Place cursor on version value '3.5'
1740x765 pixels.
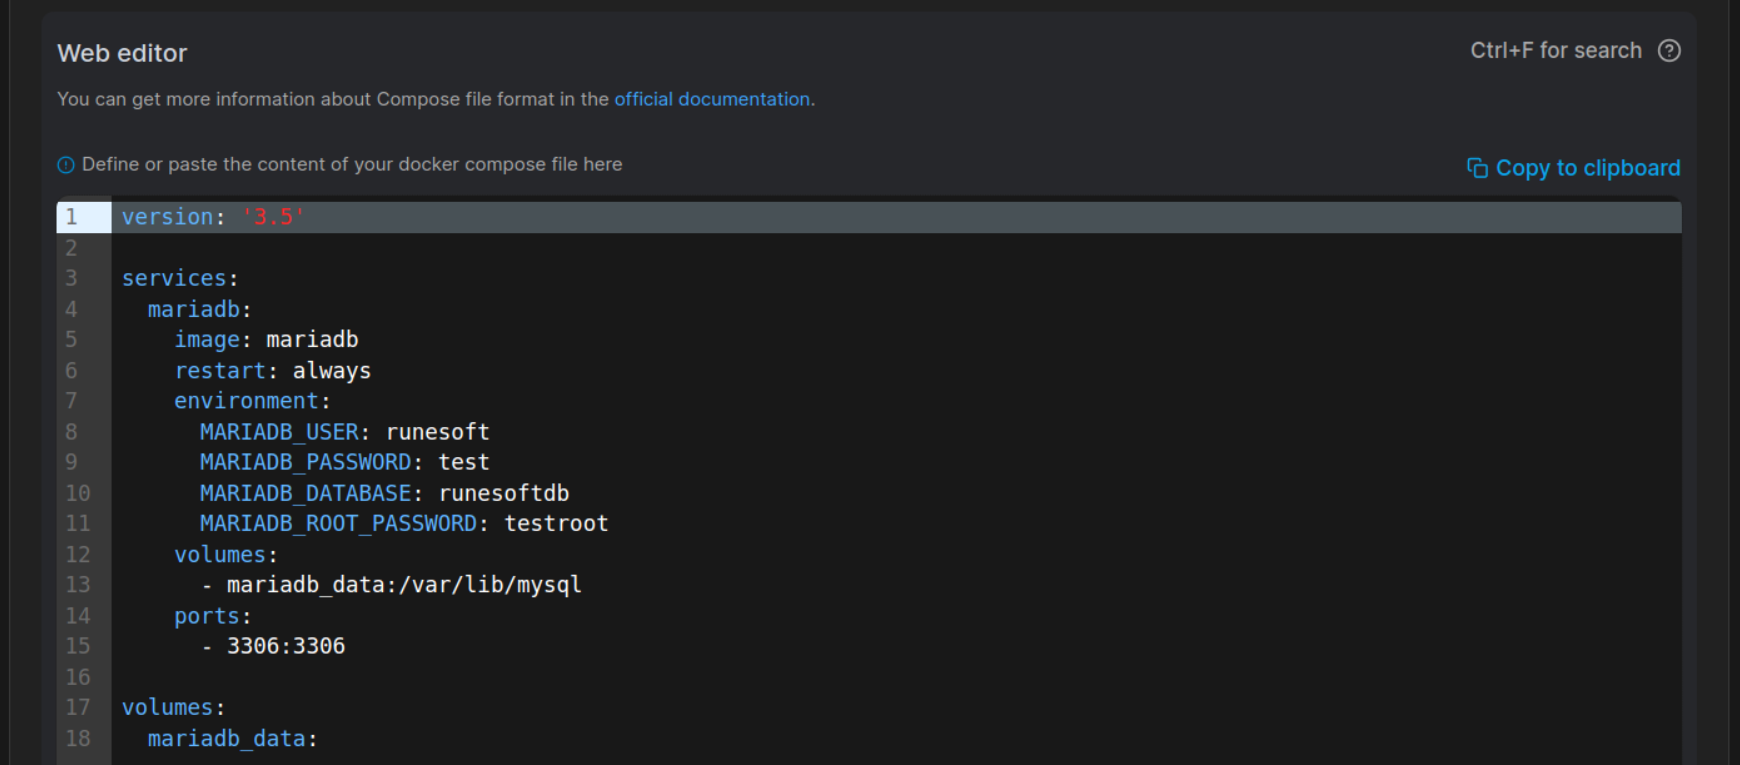click(x=273, y=217)
